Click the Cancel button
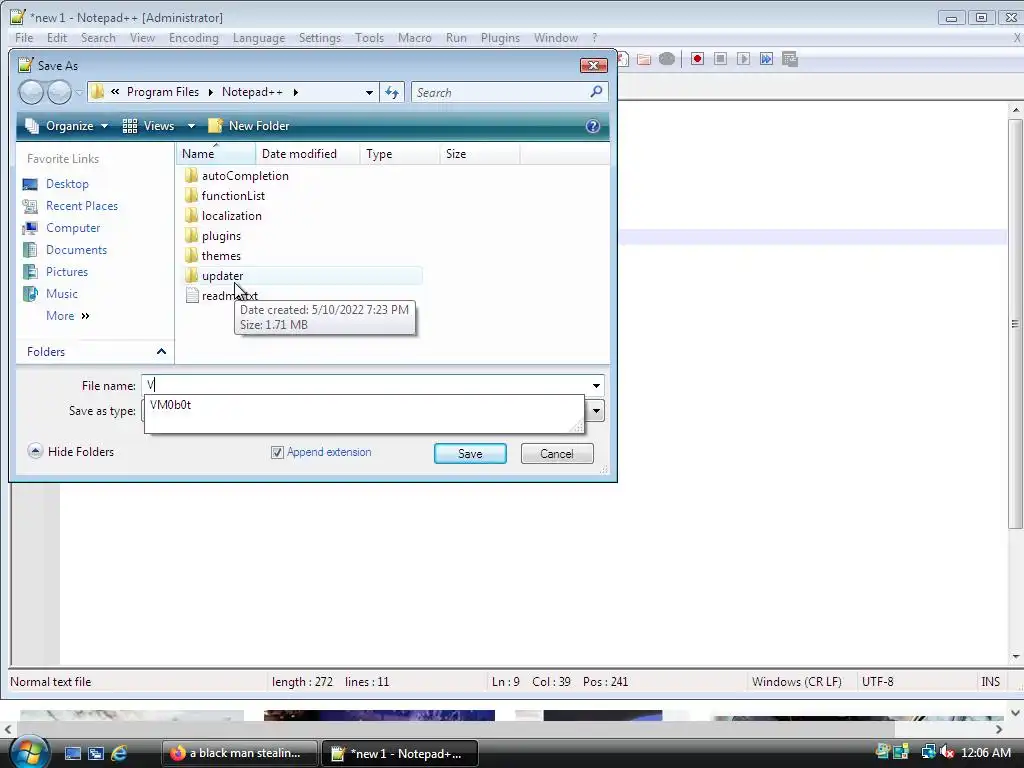The height and width of the screenshot is (768, 1024). click(x=557, y=454)
